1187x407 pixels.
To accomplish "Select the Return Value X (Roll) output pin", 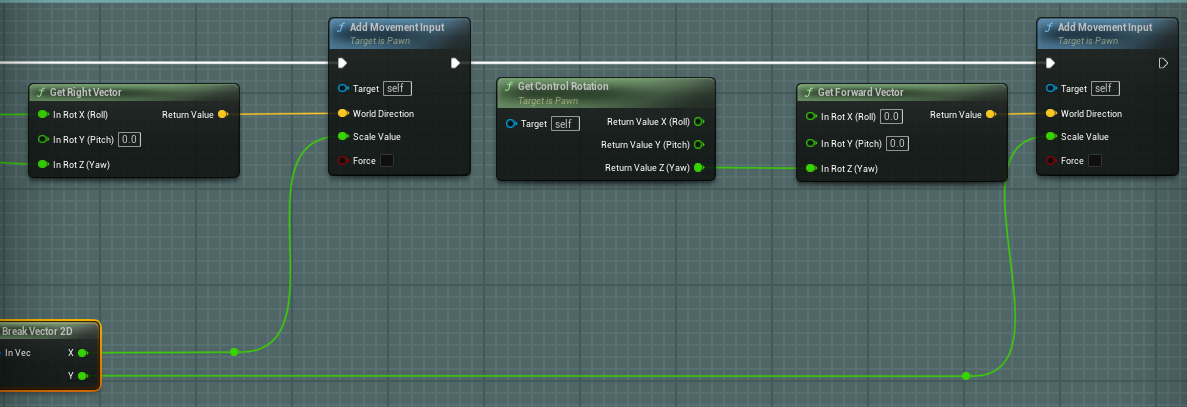I will (699, 121).
